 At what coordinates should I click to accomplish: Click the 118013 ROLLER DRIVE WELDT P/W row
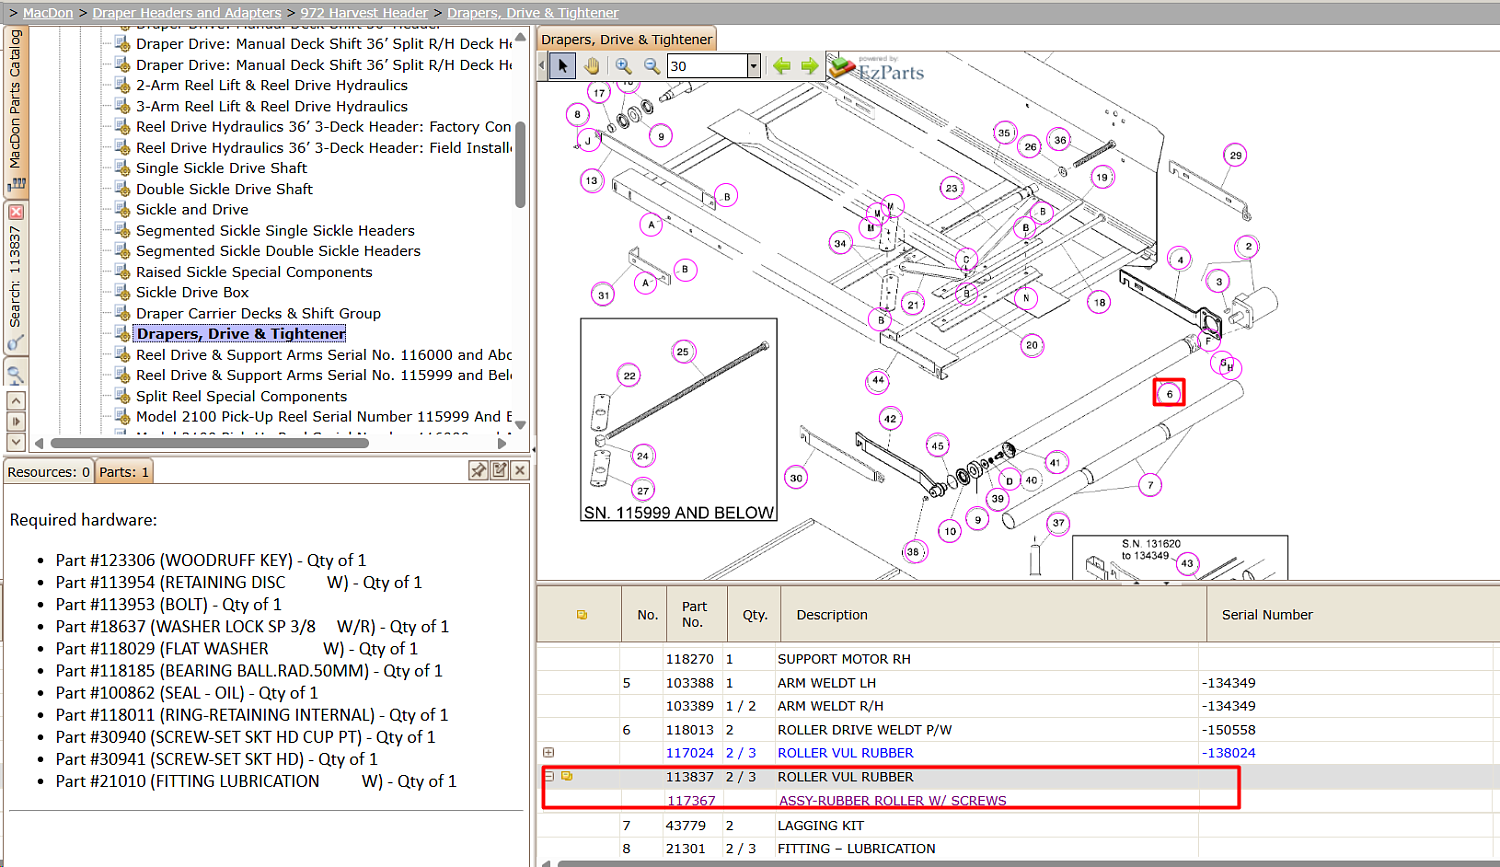[1018, 730]
